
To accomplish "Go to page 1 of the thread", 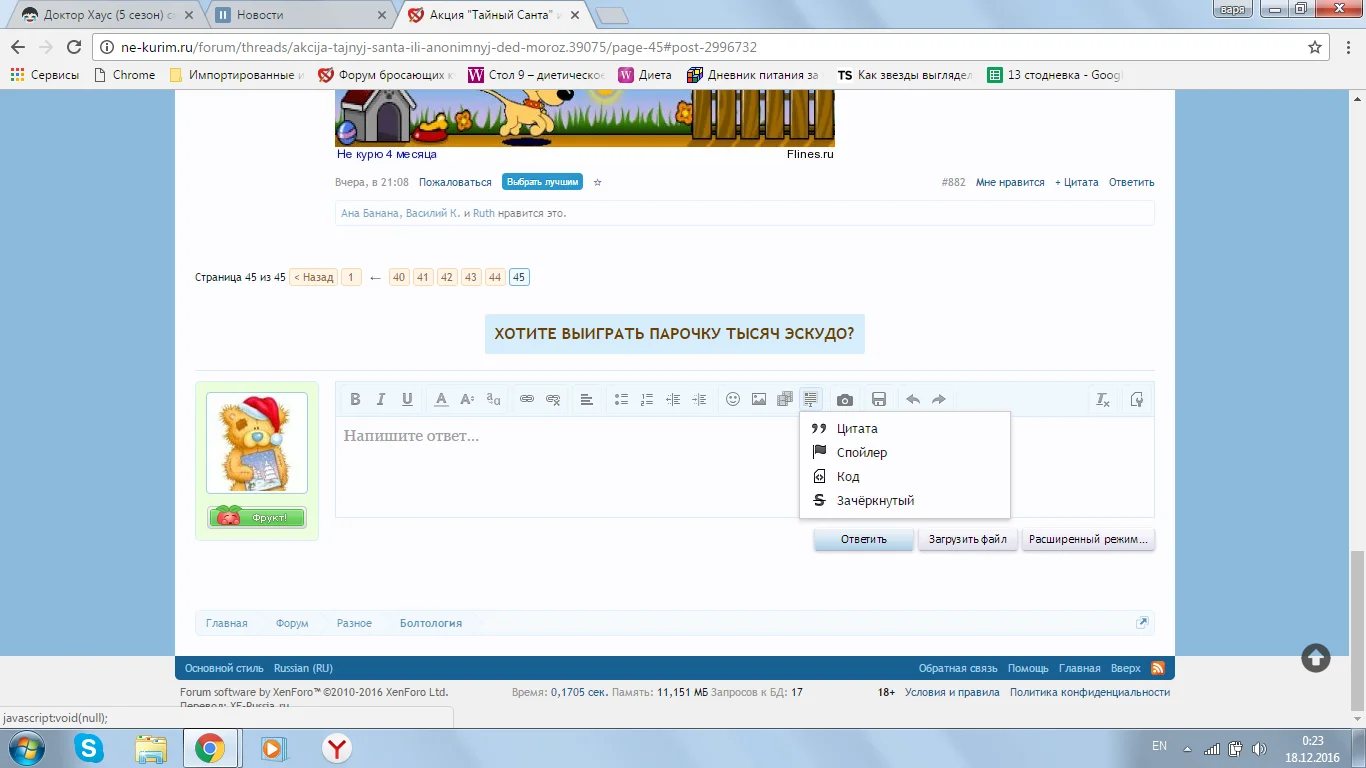I will click(x=351, y=277).
